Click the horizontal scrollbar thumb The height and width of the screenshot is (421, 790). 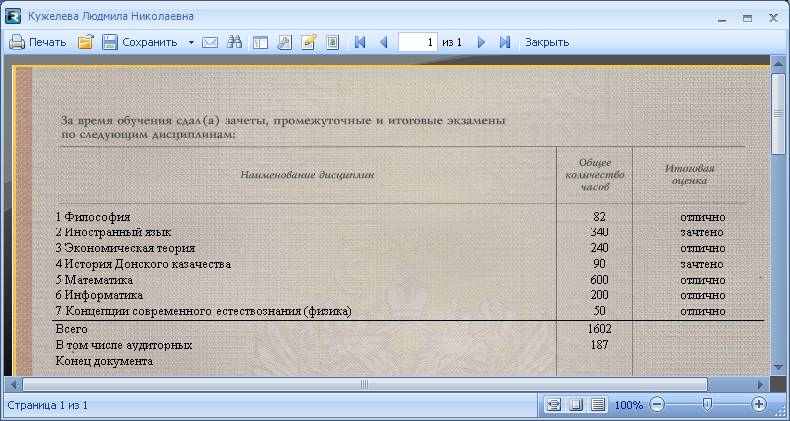[x=365, y=385]
